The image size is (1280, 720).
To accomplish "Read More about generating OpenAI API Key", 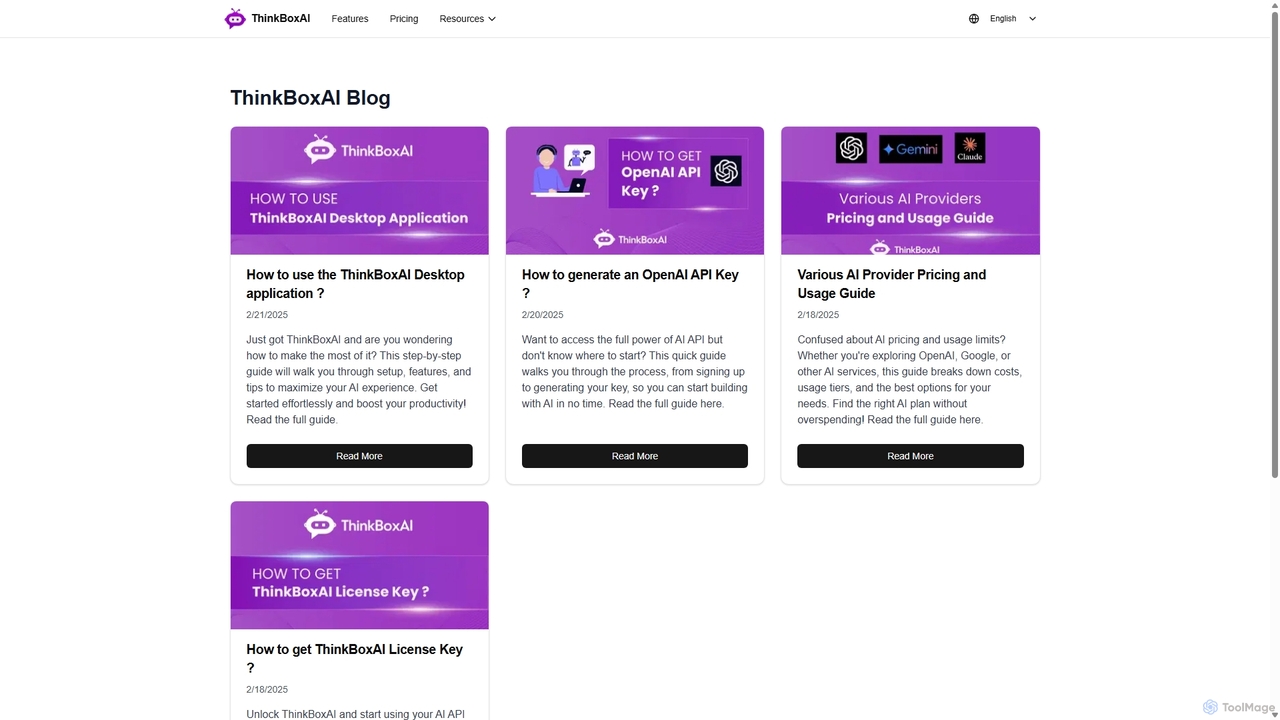I will (x=635, y=456).
